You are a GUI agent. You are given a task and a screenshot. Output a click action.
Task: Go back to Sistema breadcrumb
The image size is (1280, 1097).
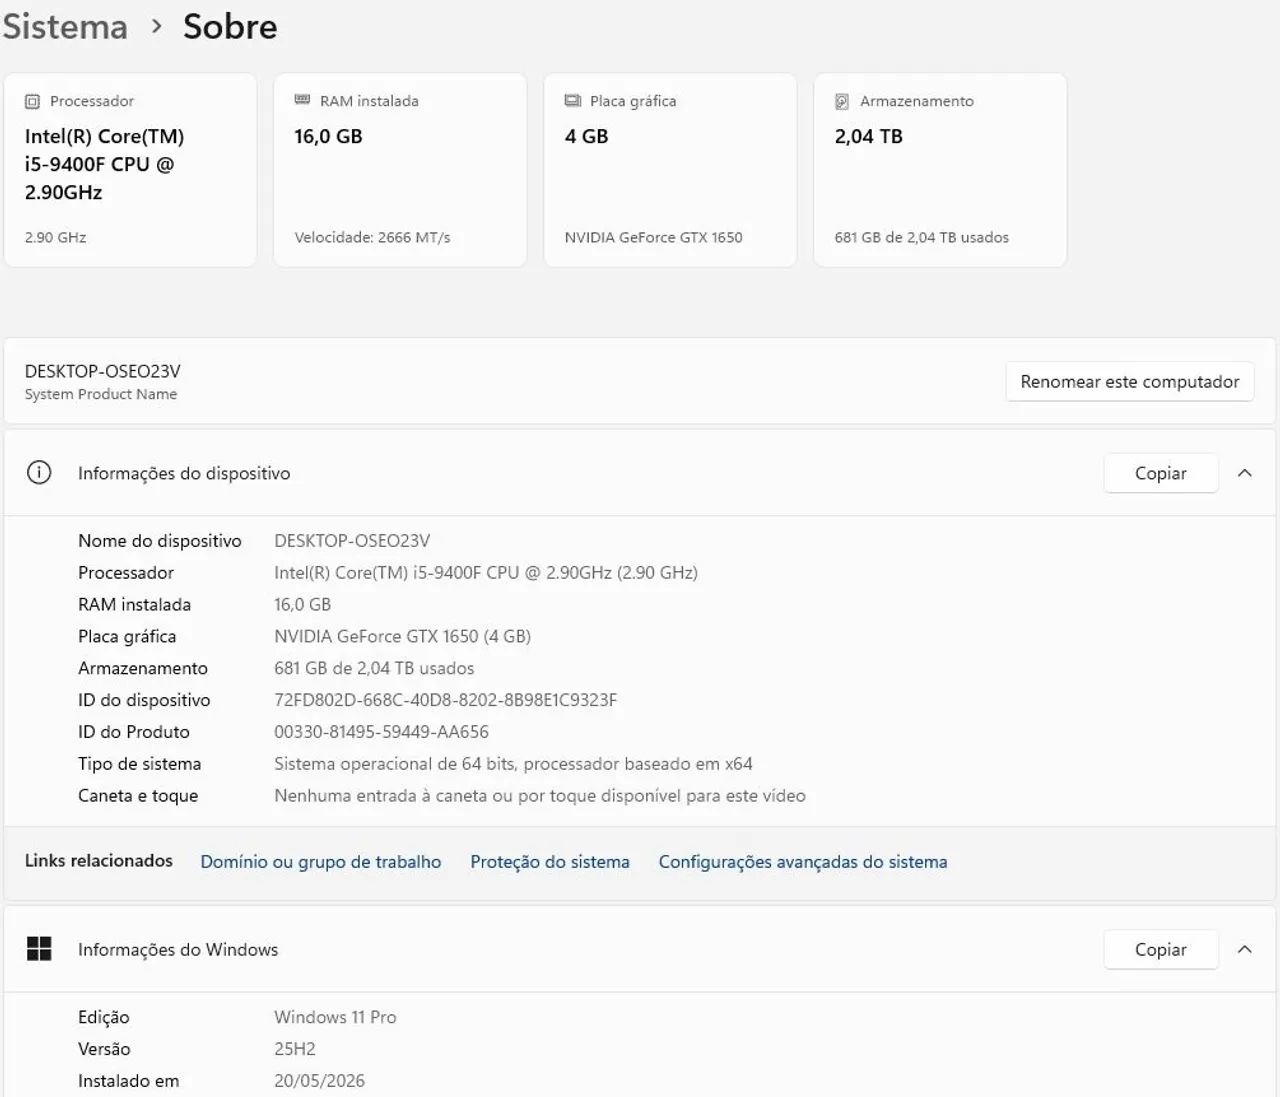tap(65, 26)
